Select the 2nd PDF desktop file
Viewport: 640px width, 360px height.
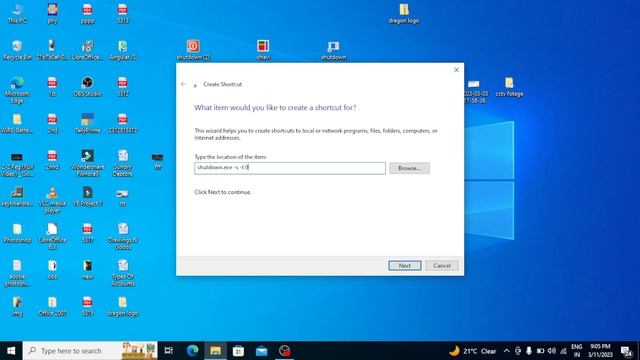coord(52,123)
